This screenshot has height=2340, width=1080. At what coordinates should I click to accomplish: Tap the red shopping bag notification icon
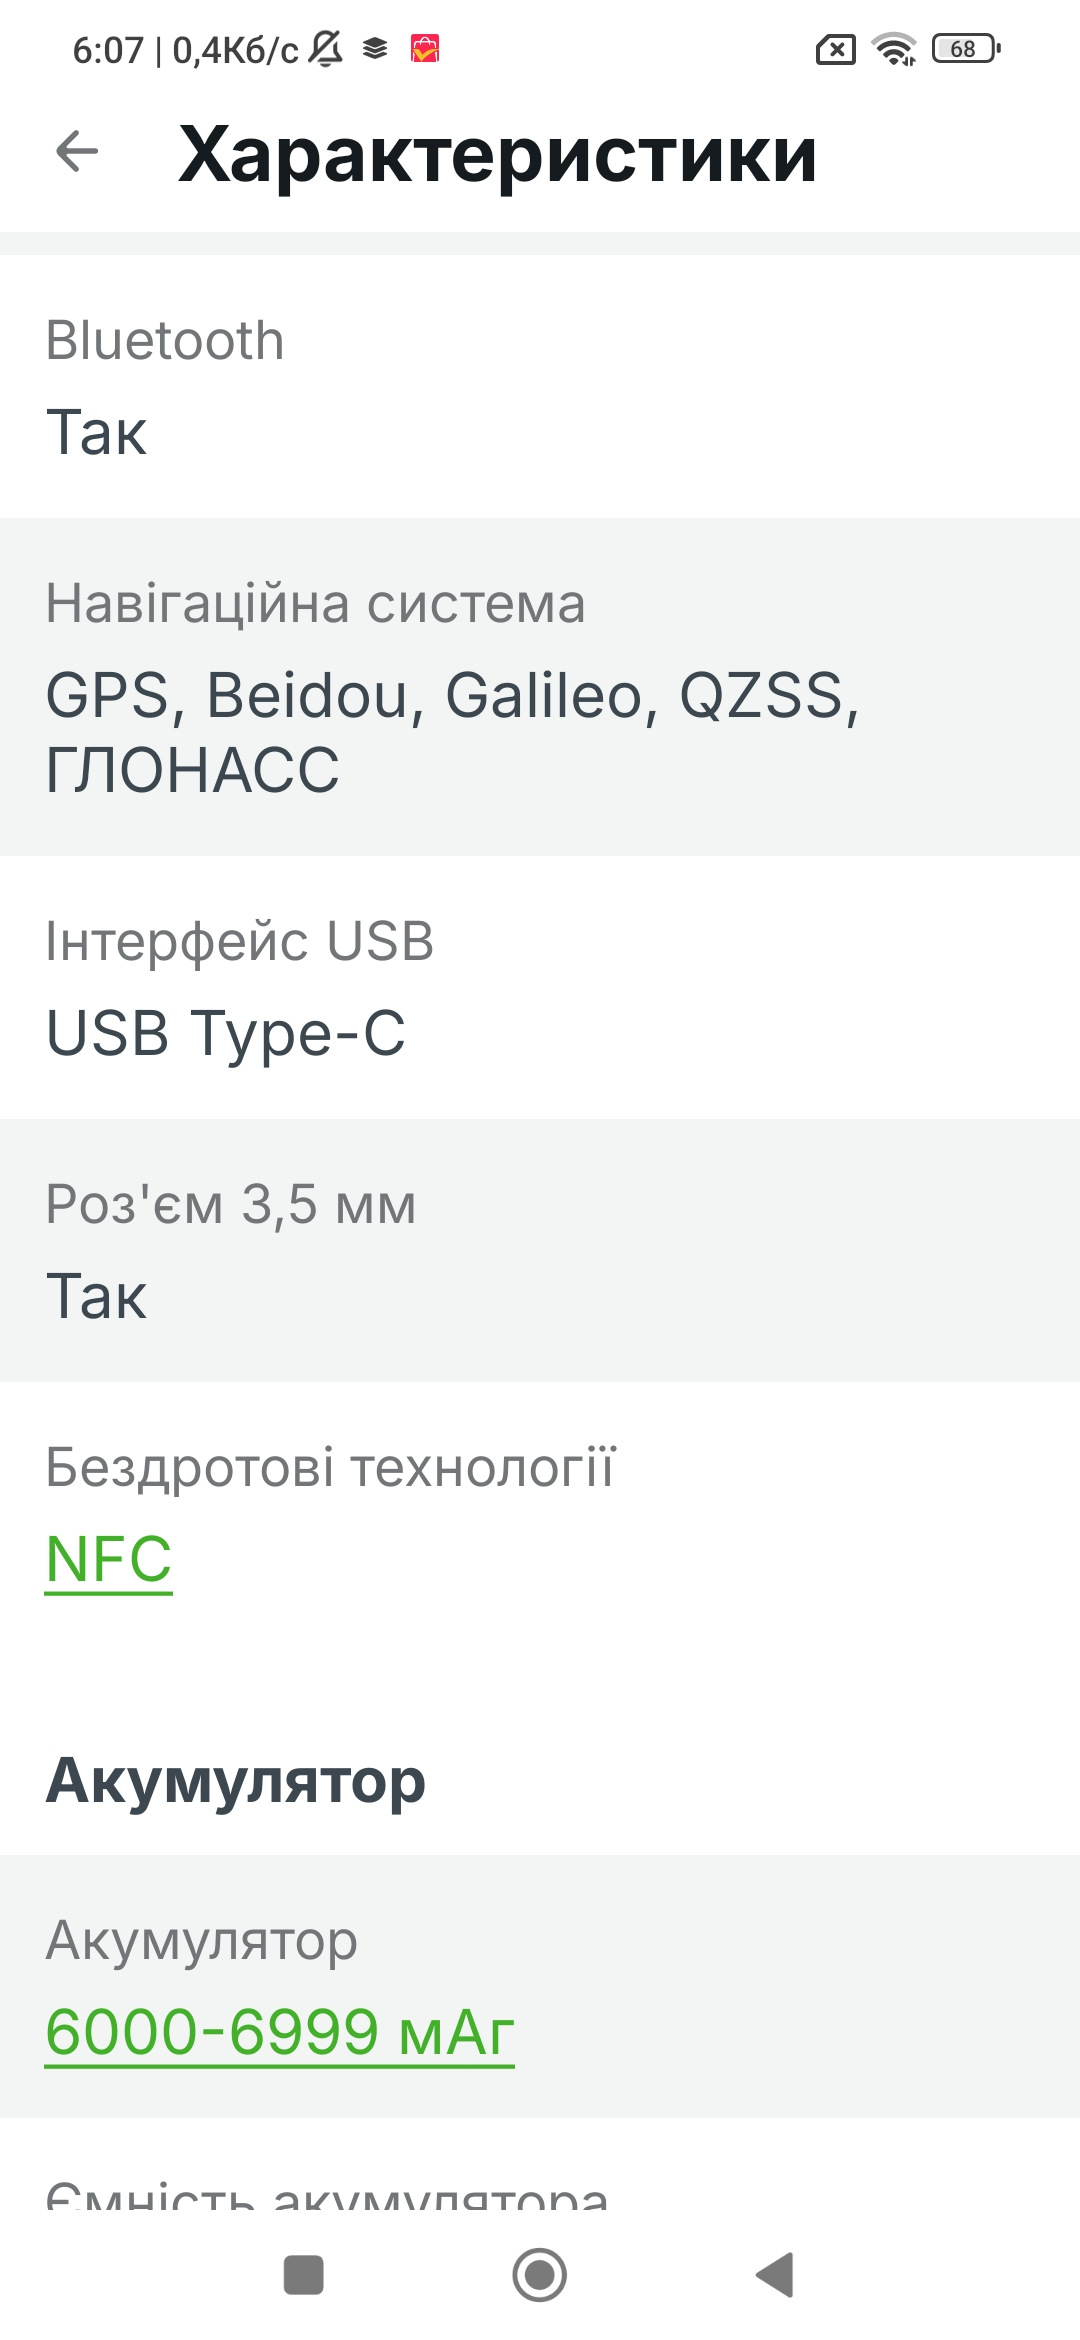pyautogui.click(x=425, y=48)
